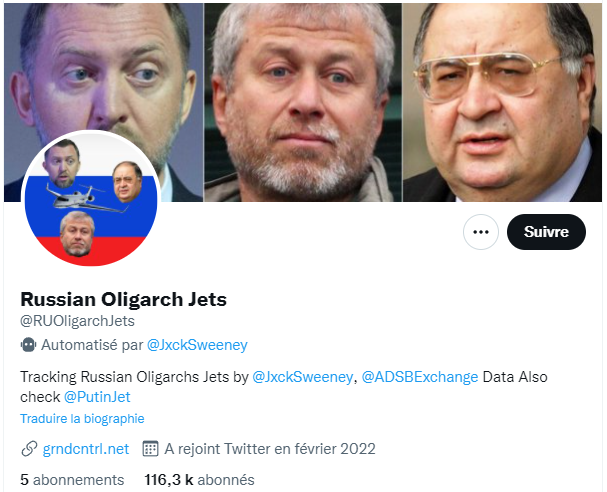Click Traduire la biographie
The image size is (607, 492).
82,418
